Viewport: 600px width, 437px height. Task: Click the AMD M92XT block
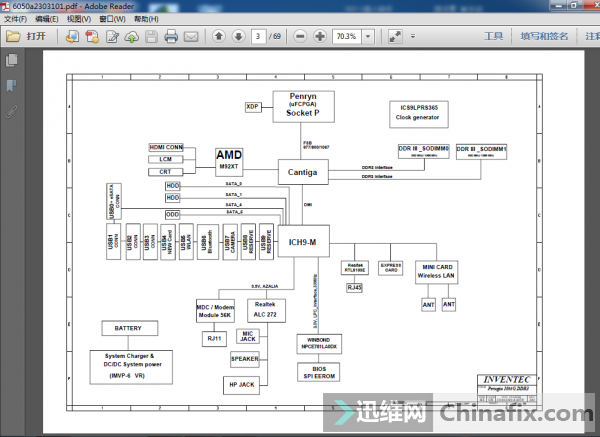tap(229, 162)
